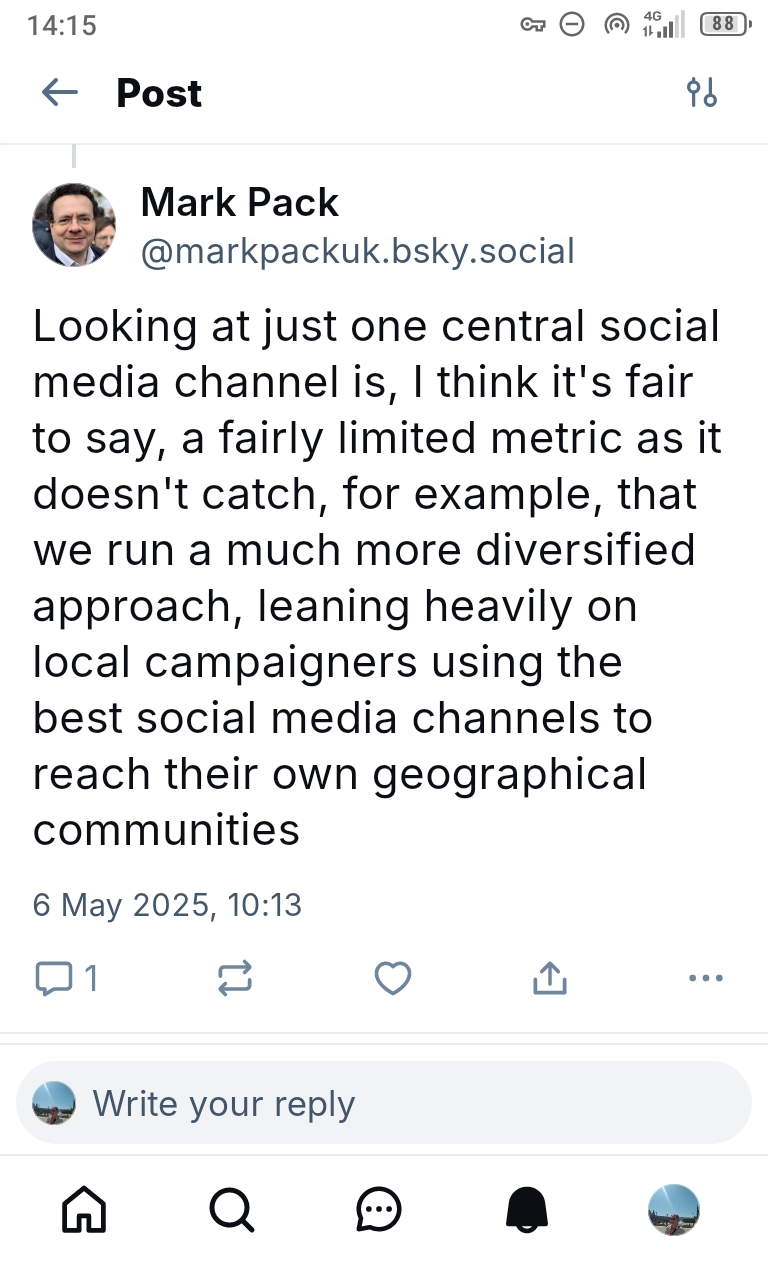This screenshot has height=1280, width=768.
Task: Open the Search tab
Action: point(231,1211)
